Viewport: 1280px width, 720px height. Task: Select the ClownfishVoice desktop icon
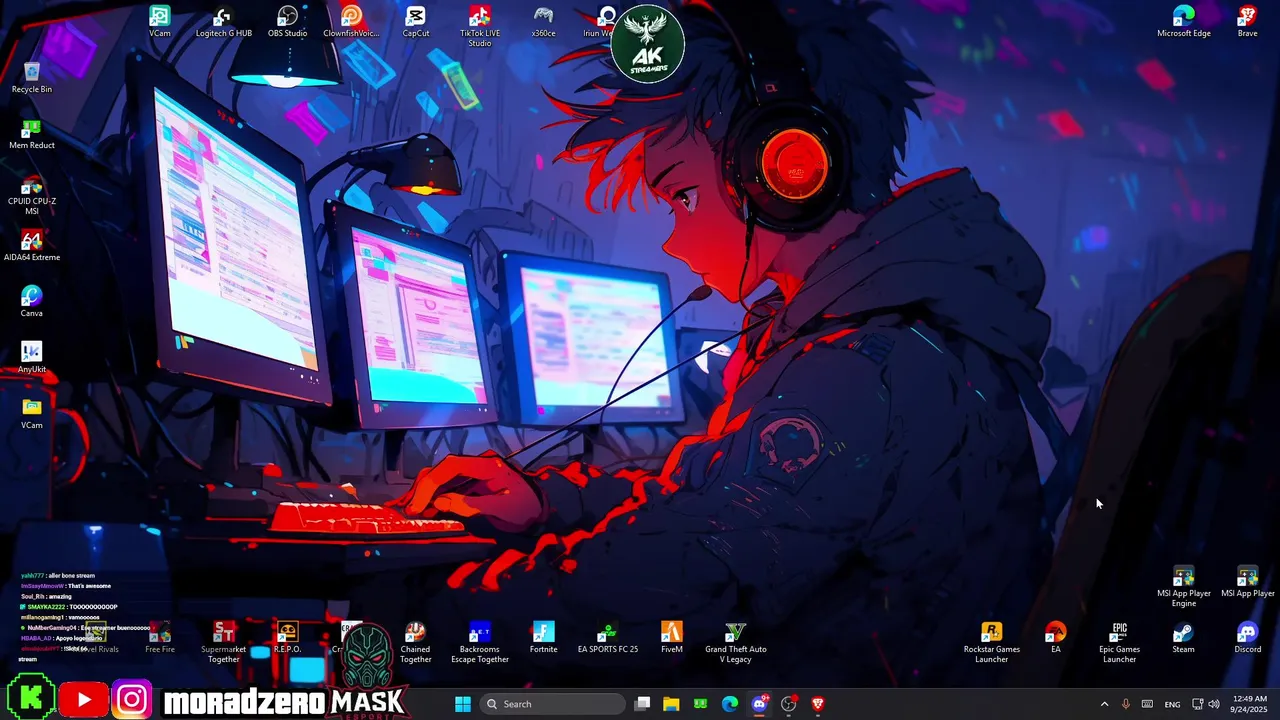[x=351, y=22]
